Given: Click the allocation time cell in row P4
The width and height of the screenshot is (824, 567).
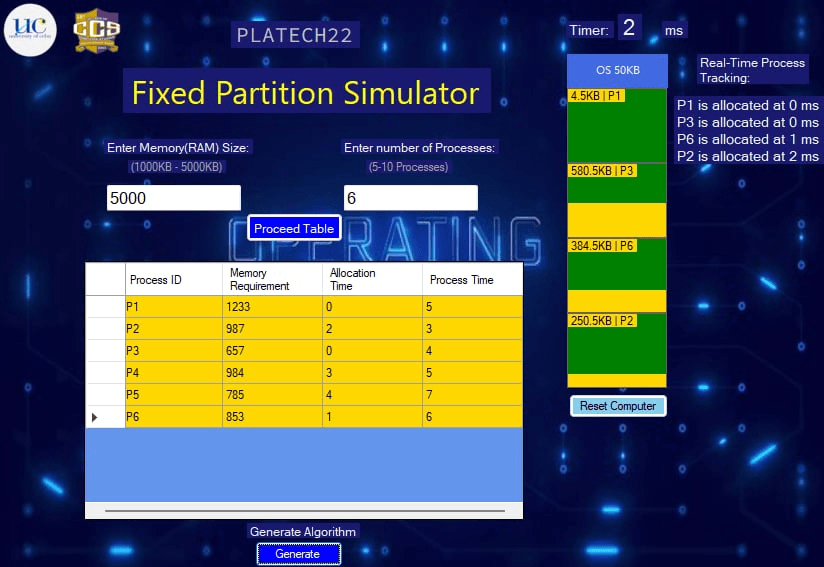Looking at the screenshot, I should 372,373.
